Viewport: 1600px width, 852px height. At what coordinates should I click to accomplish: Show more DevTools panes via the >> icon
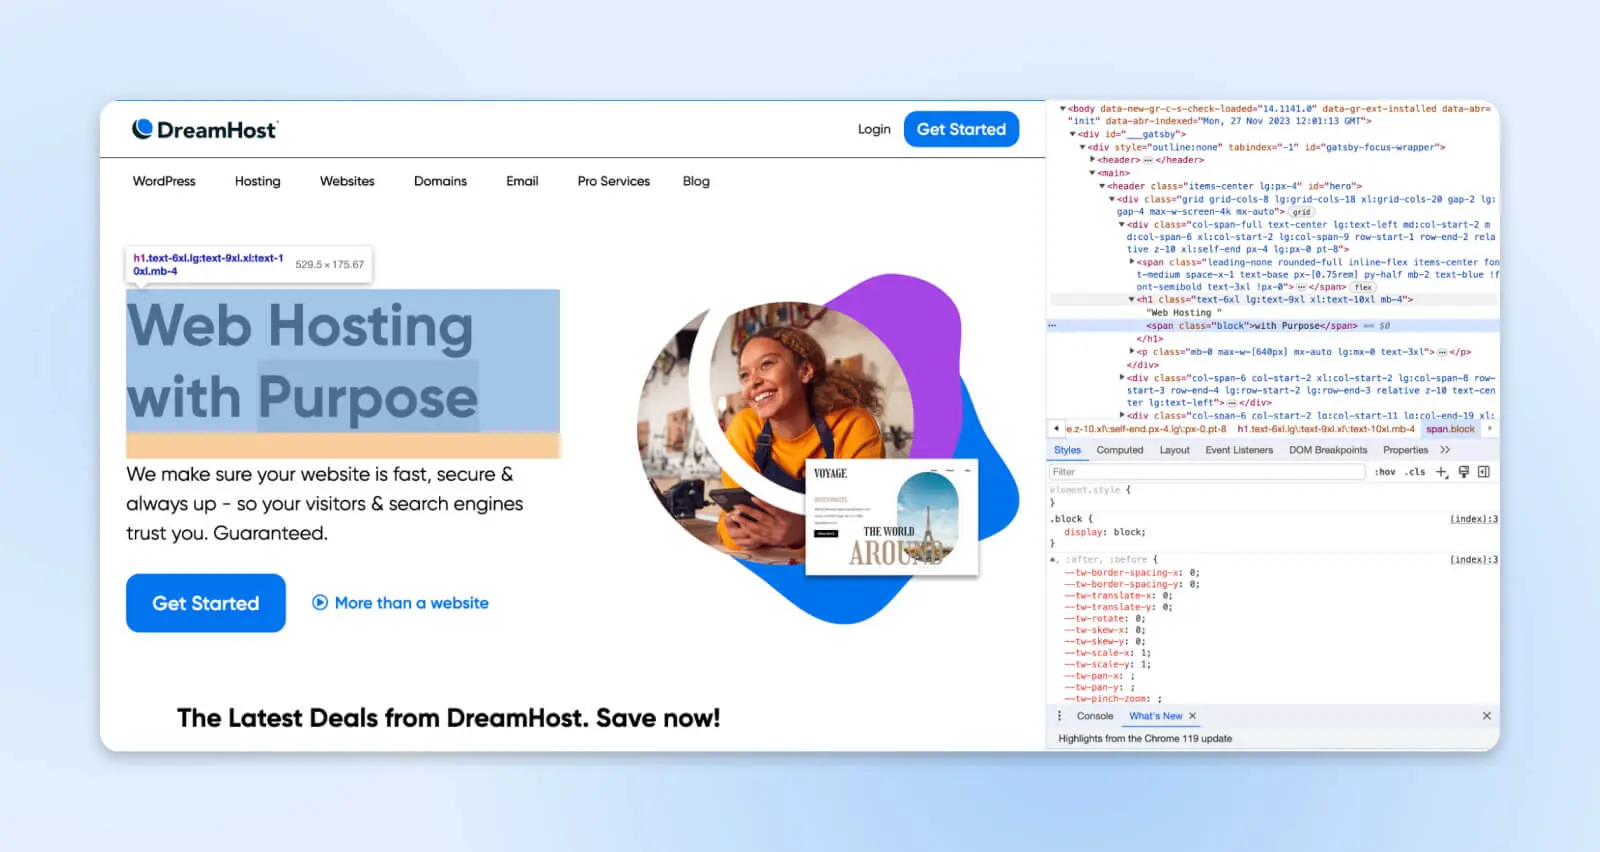pos(1445,450)
